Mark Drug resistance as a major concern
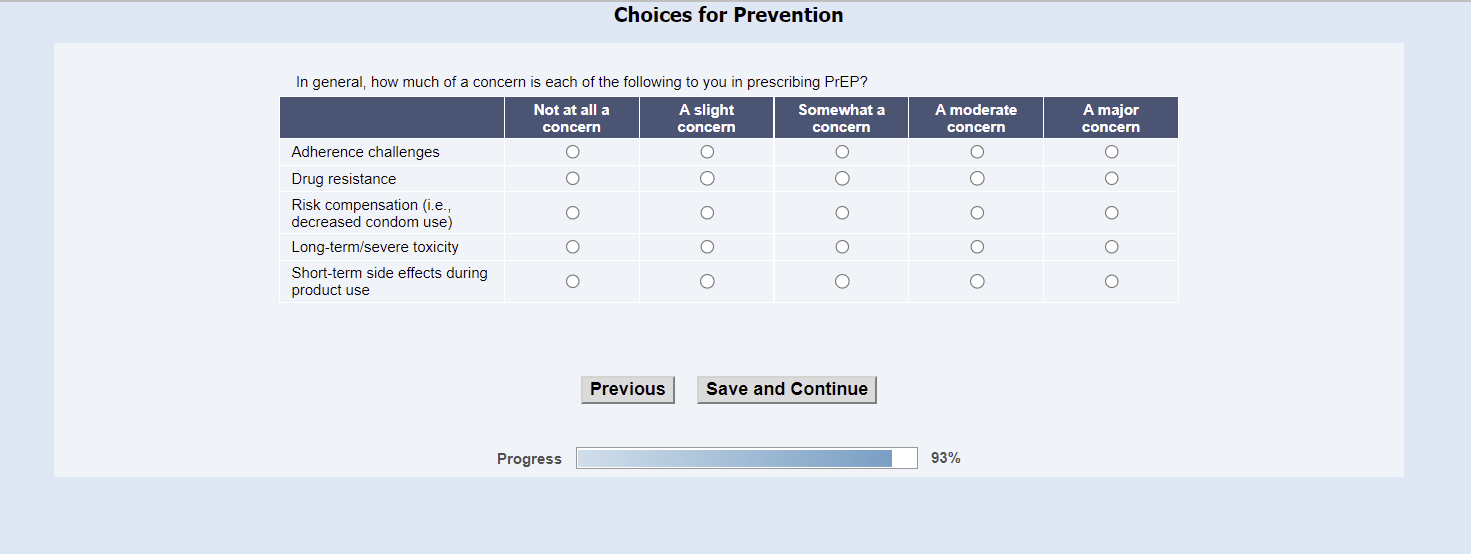Screen dimensions: 1471x554 [1111, 179]
